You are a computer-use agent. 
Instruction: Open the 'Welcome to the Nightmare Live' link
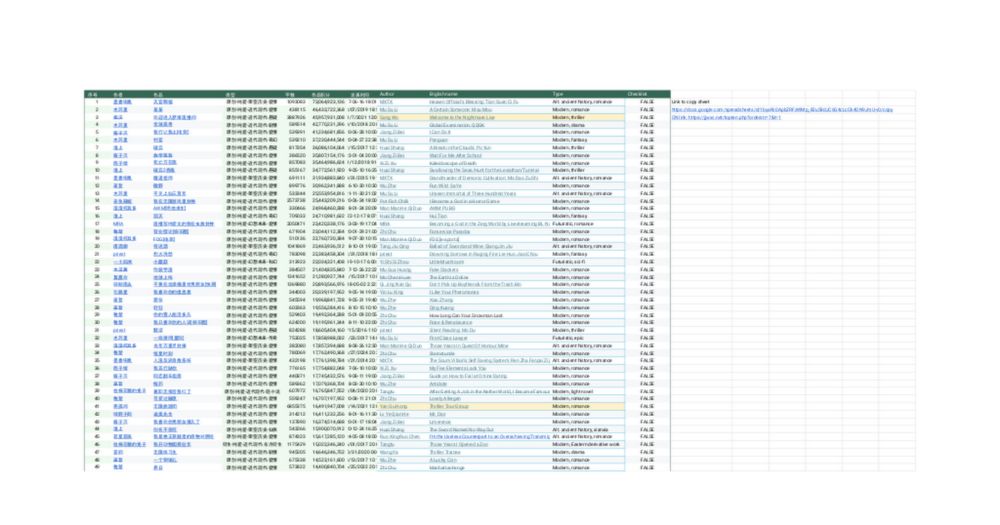tap(462, 117)
